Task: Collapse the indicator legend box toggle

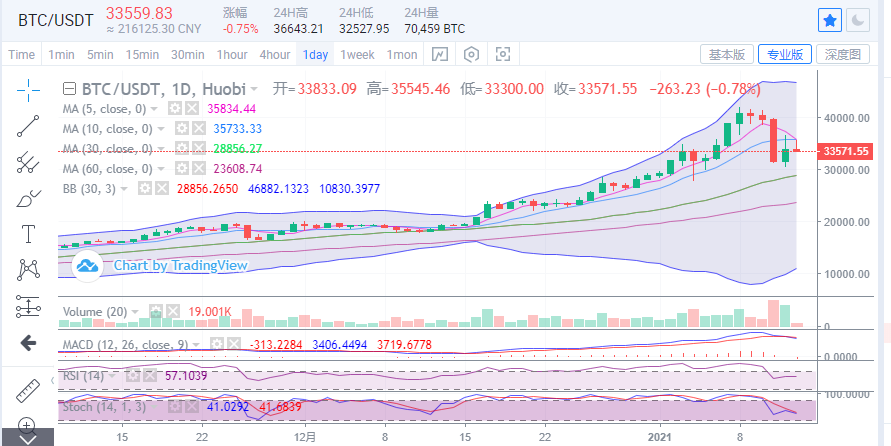Action: pos(69,89)
